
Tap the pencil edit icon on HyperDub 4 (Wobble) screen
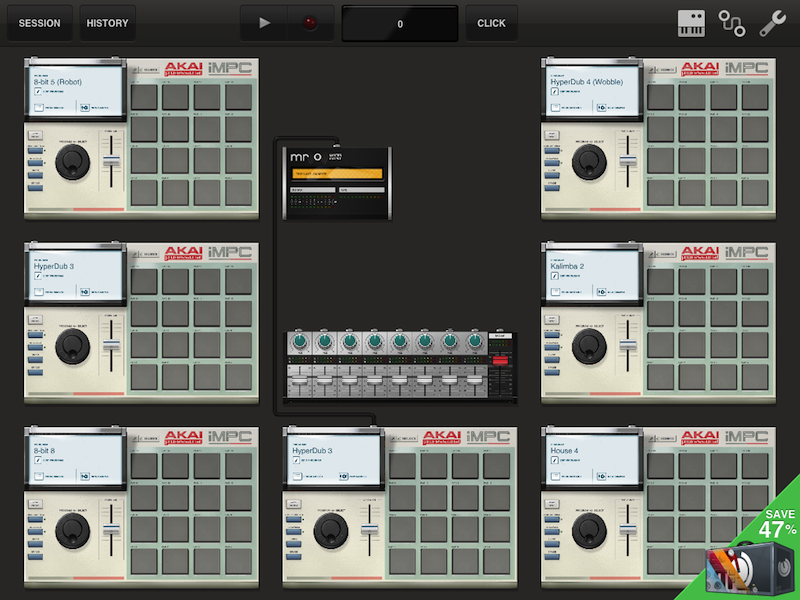pyautogui.click(x=555, y=91)
